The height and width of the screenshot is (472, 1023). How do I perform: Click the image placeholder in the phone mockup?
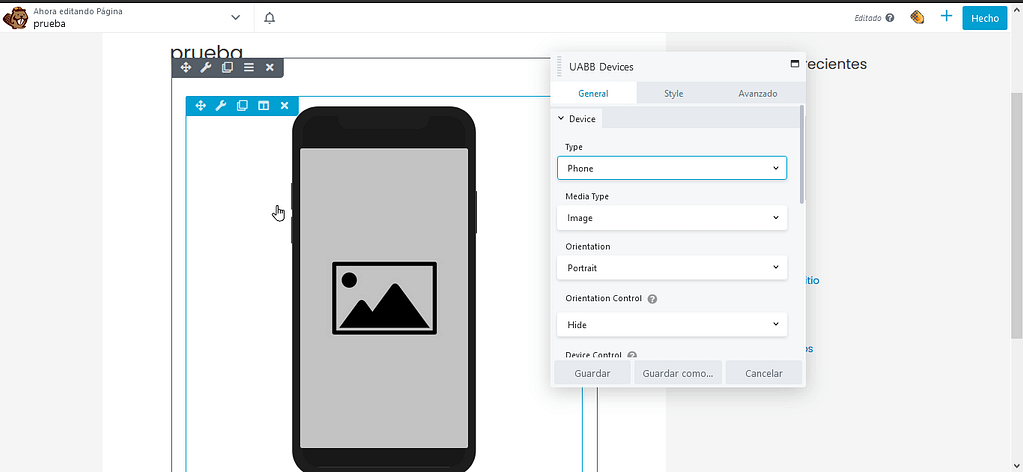384,298
